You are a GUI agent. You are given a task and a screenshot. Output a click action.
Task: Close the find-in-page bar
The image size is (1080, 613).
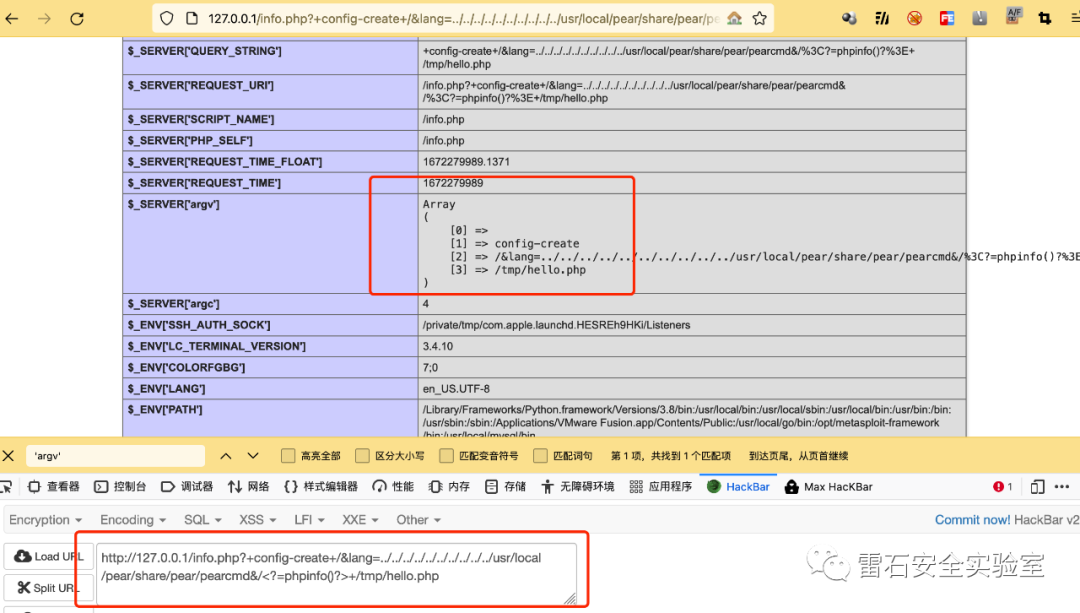(8, 456)
